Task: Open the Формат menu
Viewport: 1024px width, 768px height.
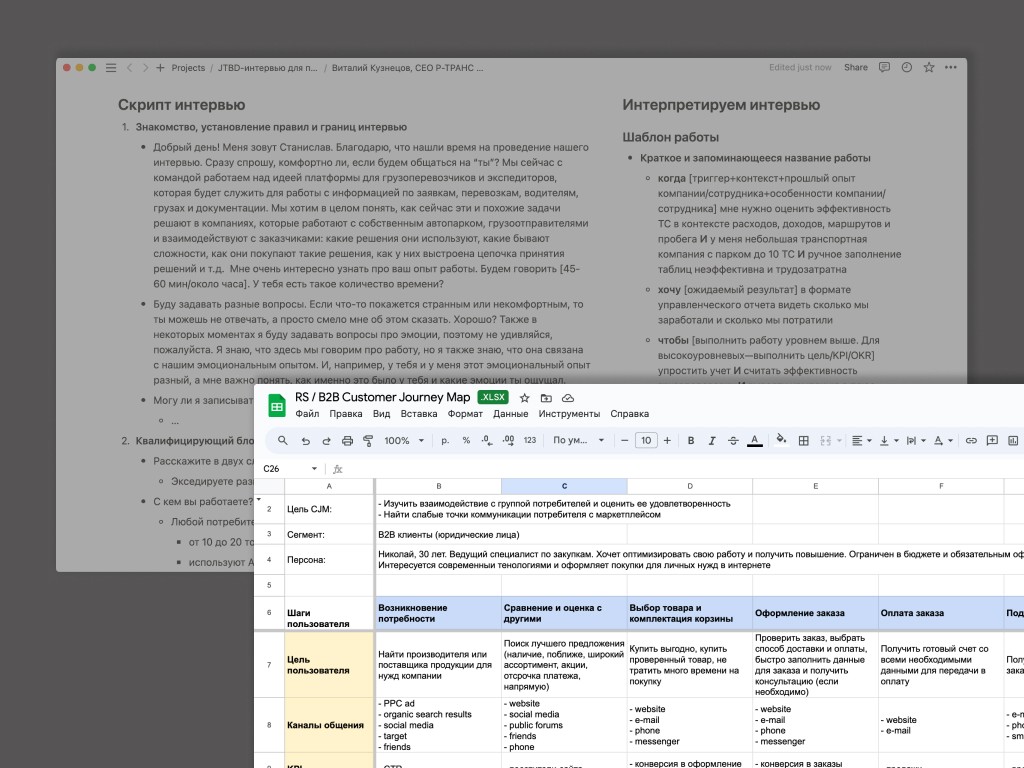Action: pyautogui.click(x=465, y=414)
